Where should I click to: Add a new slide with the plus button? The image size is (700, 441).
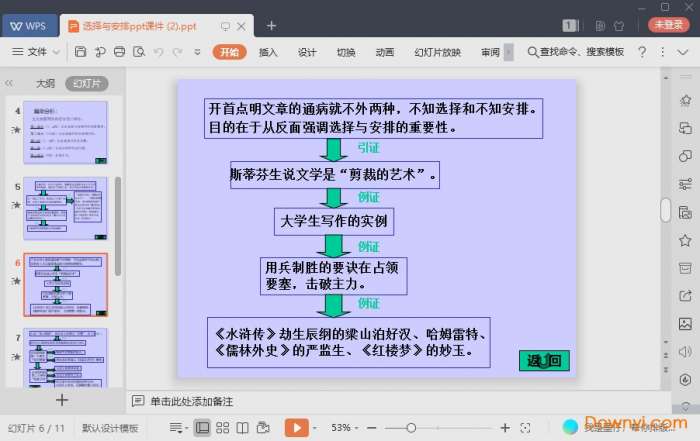click(x=62, y=400)
